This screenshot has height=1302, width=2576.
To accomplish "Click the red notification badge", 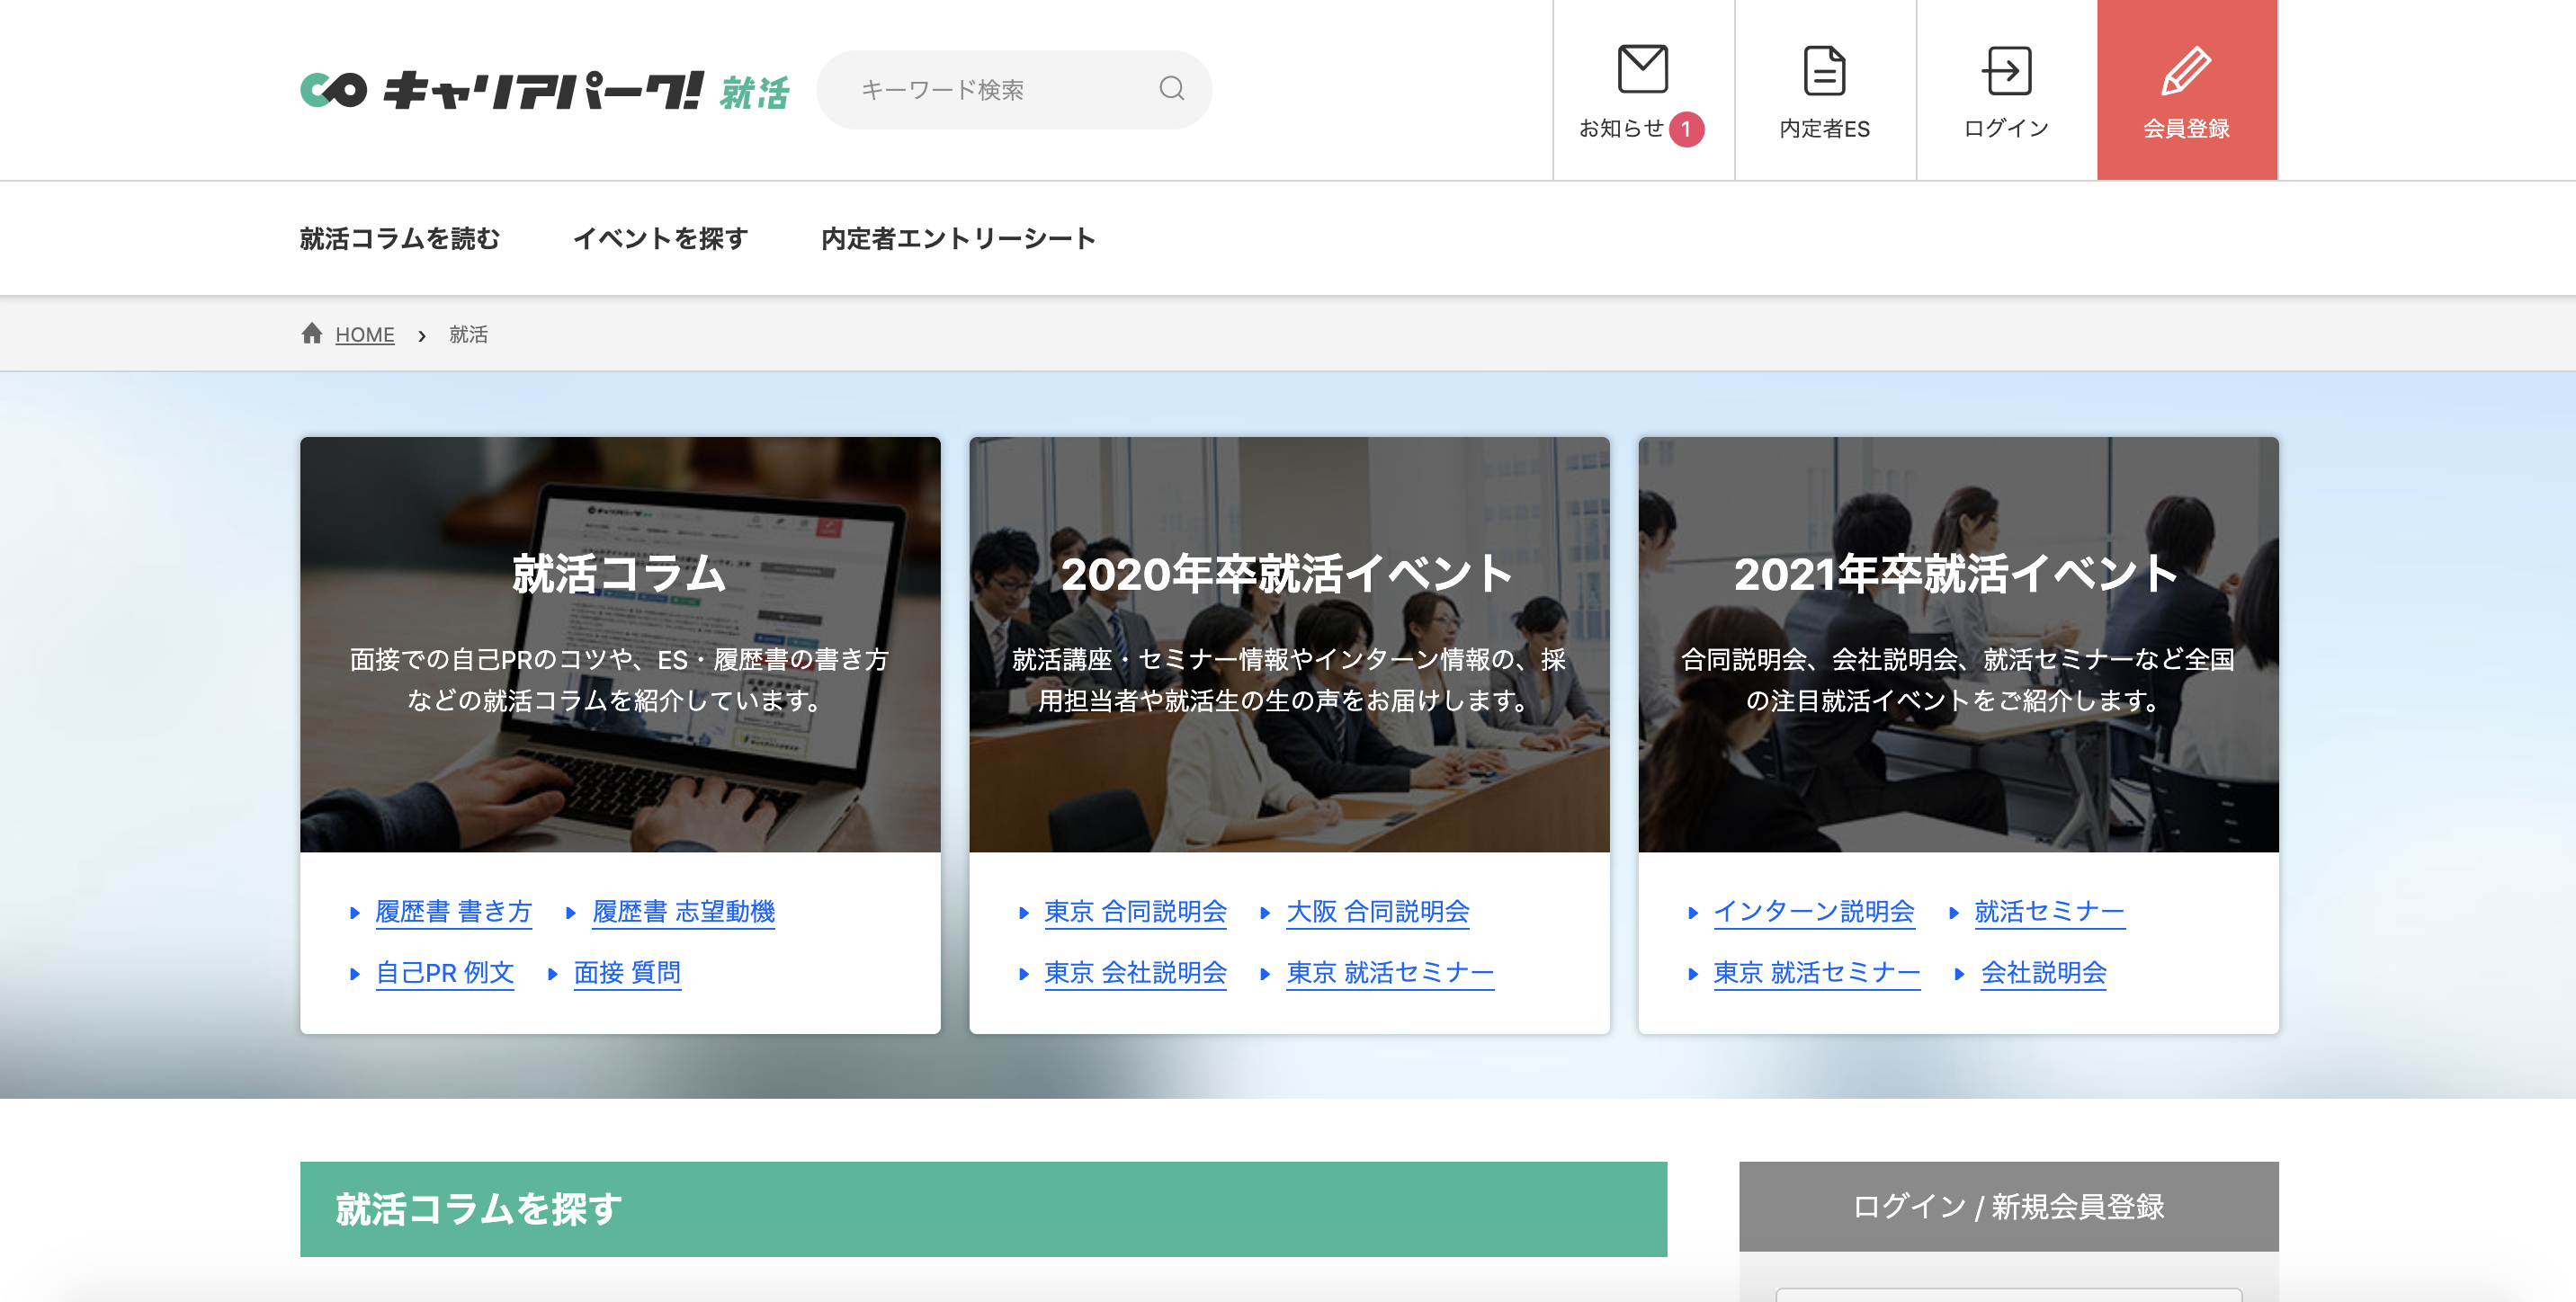I will click(1686, 129).
